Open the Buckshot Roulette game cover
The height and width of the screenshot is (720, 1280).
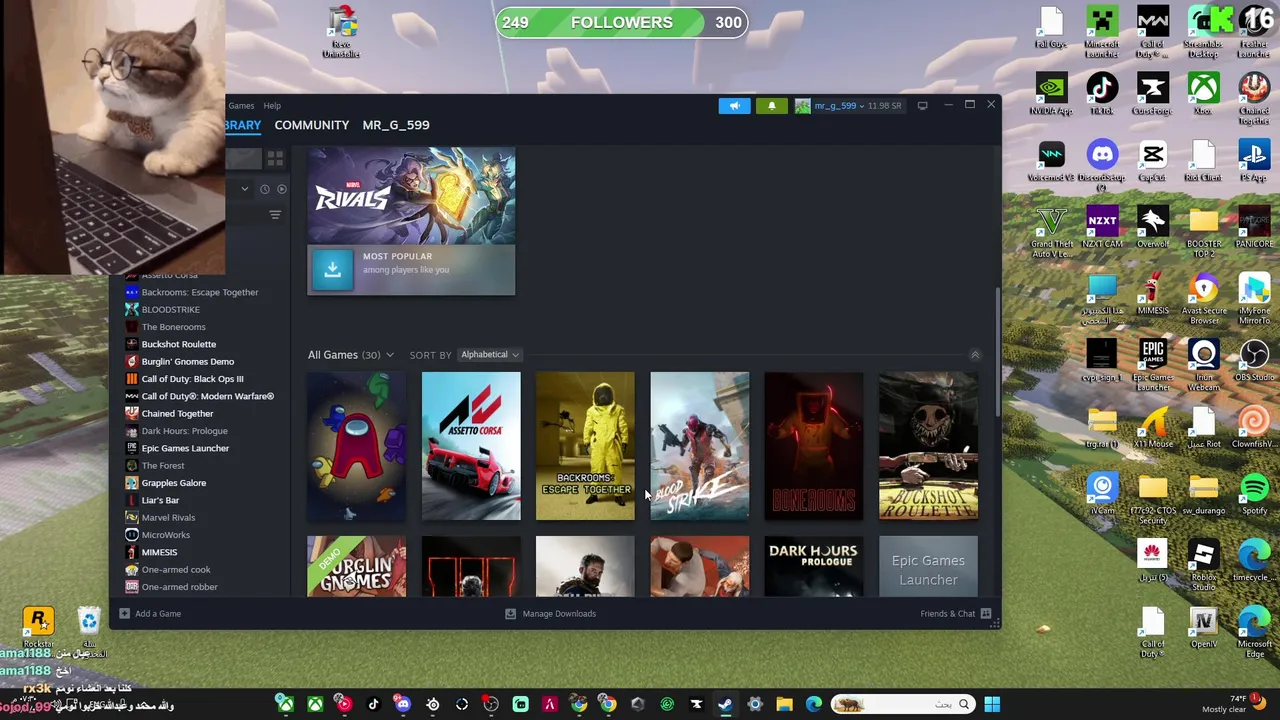click(x=928, y=446)
